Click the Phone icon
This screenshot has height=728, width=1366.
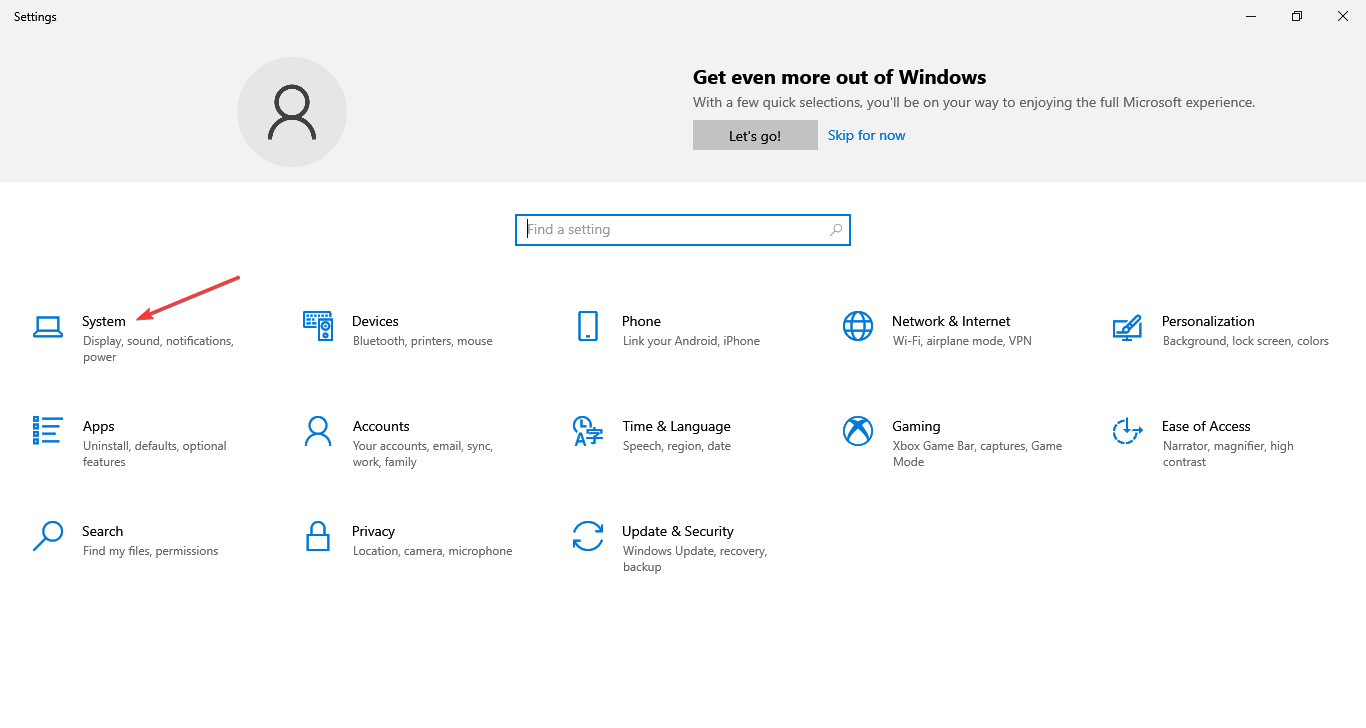click(x=587, y=326)
